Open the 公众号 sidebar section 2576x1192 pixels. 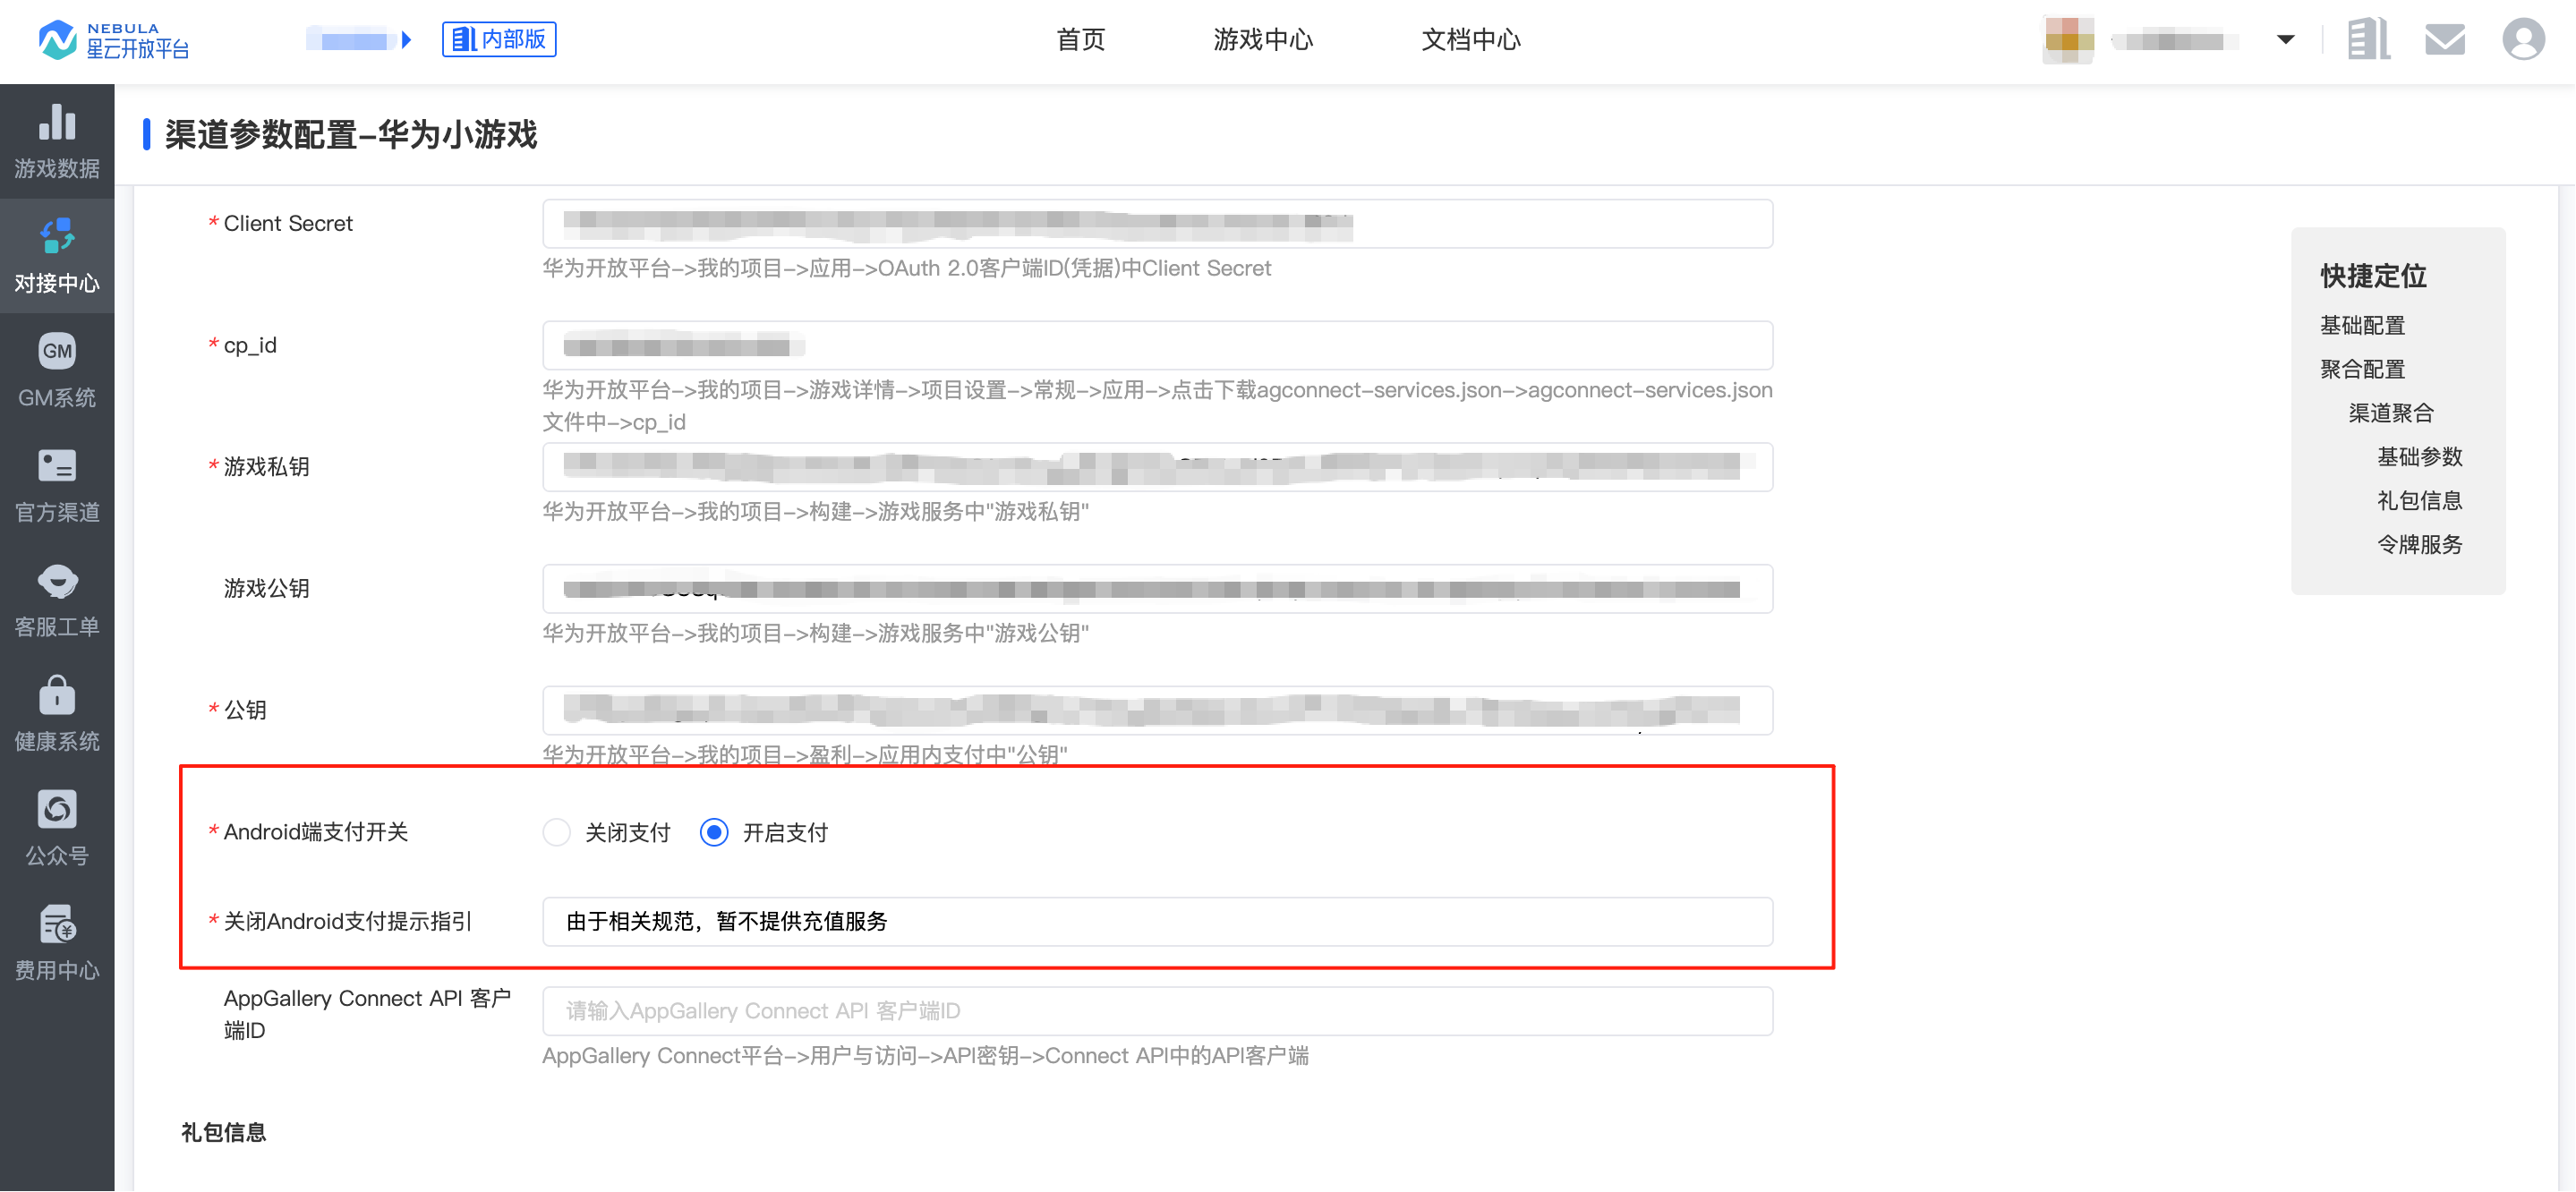point(57,829)
